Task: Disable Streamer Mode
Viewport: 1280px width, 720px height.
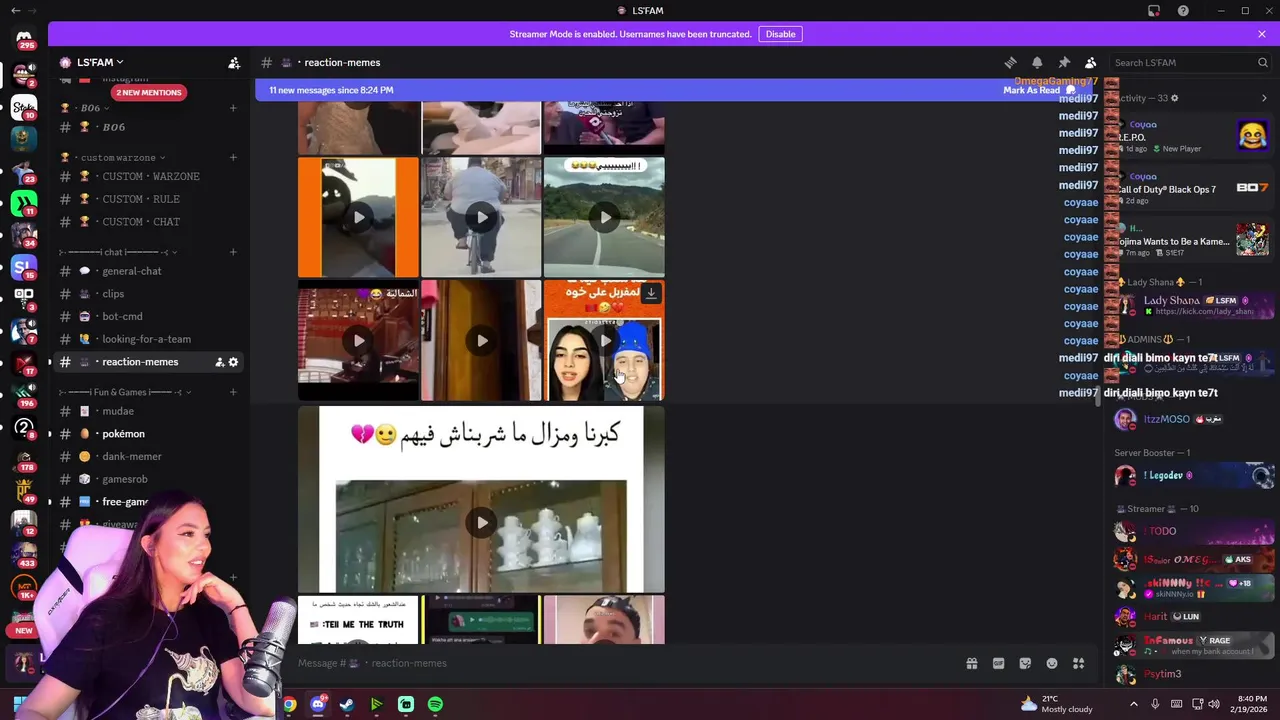Action: click(x=780, y=34)
